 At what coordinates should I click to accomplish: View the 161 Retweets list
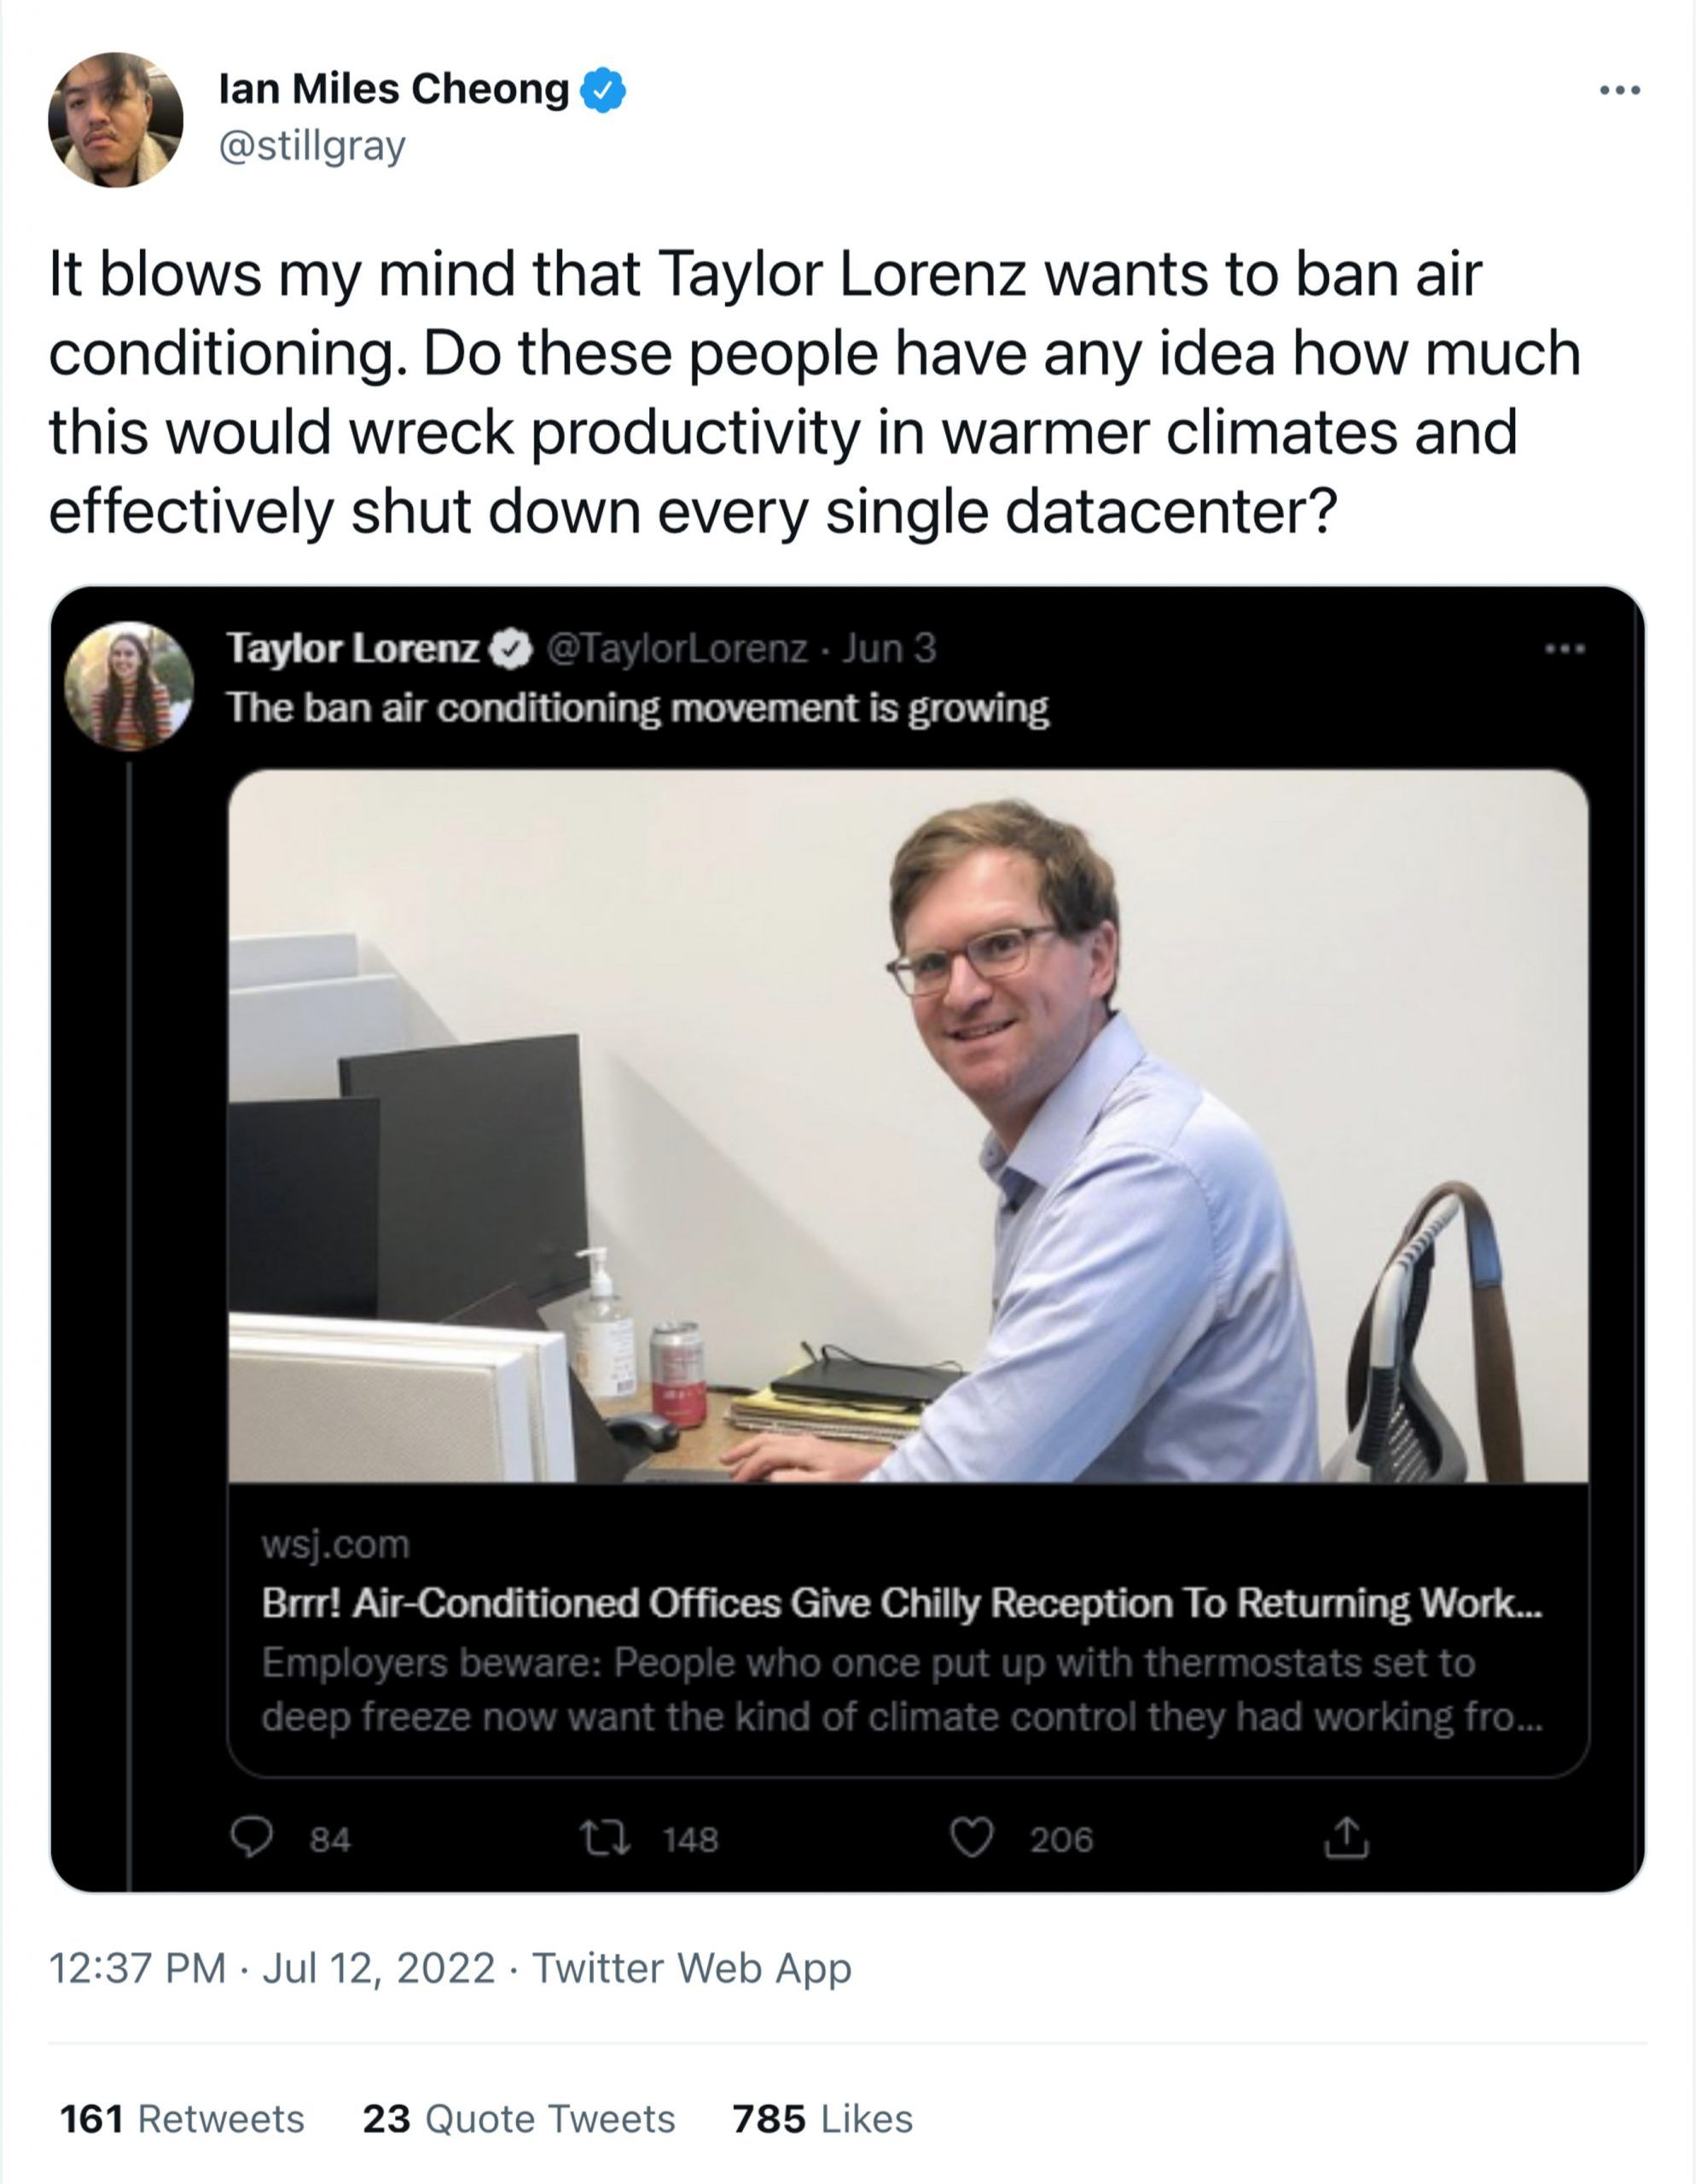point(182,2119)
